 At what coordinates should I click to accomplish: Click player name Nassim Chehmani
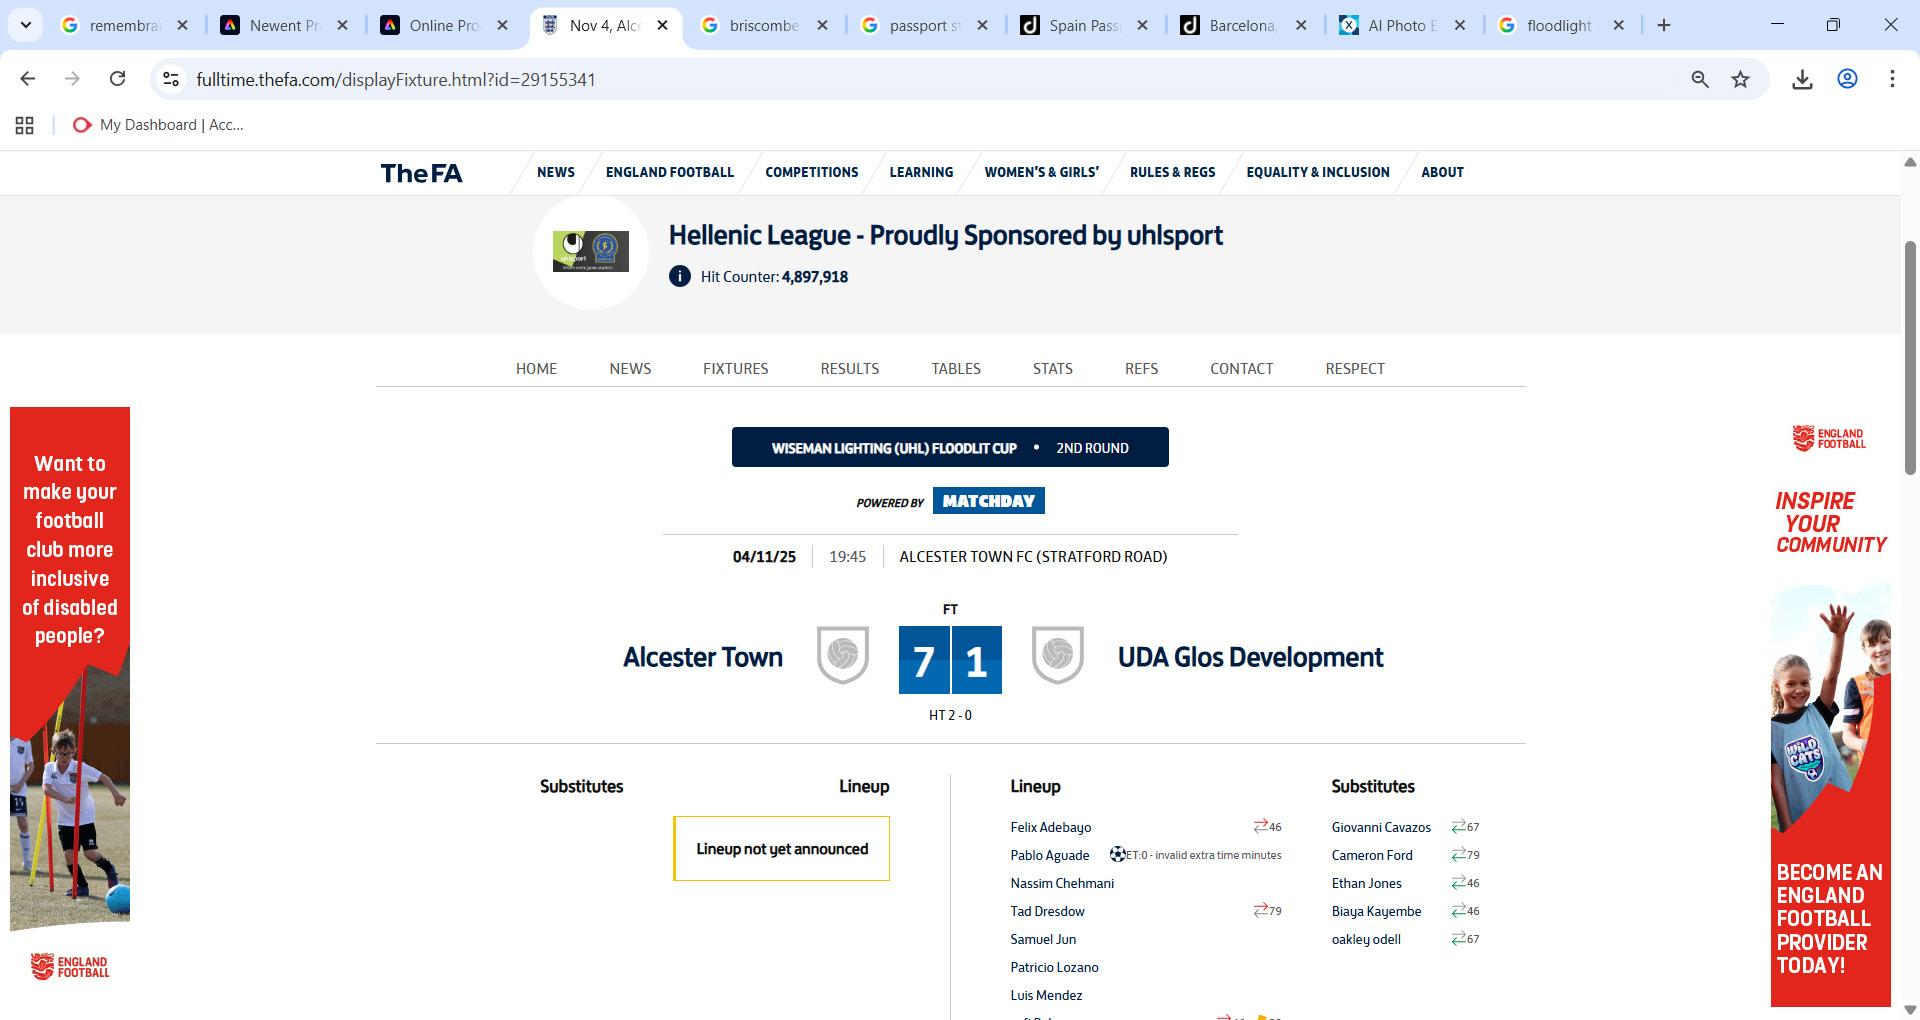pos(1062,883)
